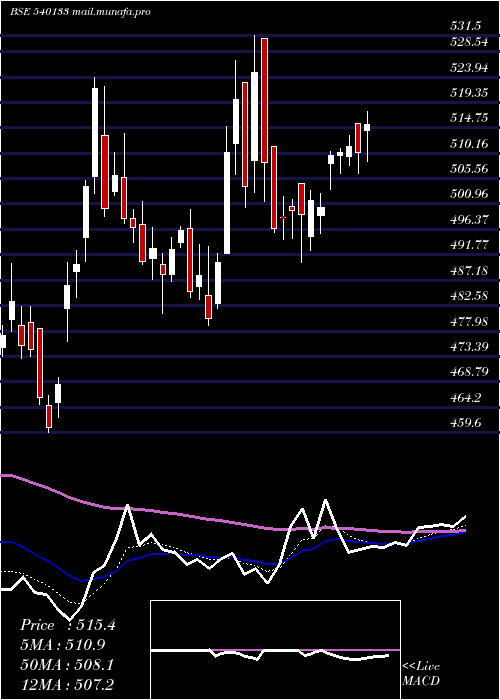The height and width of the screenshot is (700, 500).
Task: Click the 50MA : 508.1 readout
Action: coord(67,665)
